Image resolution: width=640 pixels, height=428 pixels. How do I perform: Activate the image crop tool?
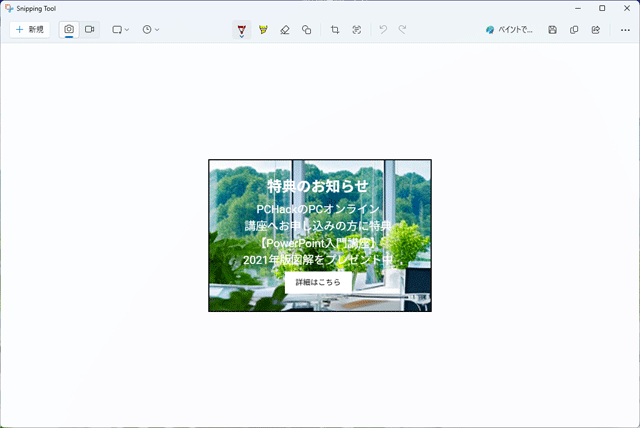click(335, 30)
